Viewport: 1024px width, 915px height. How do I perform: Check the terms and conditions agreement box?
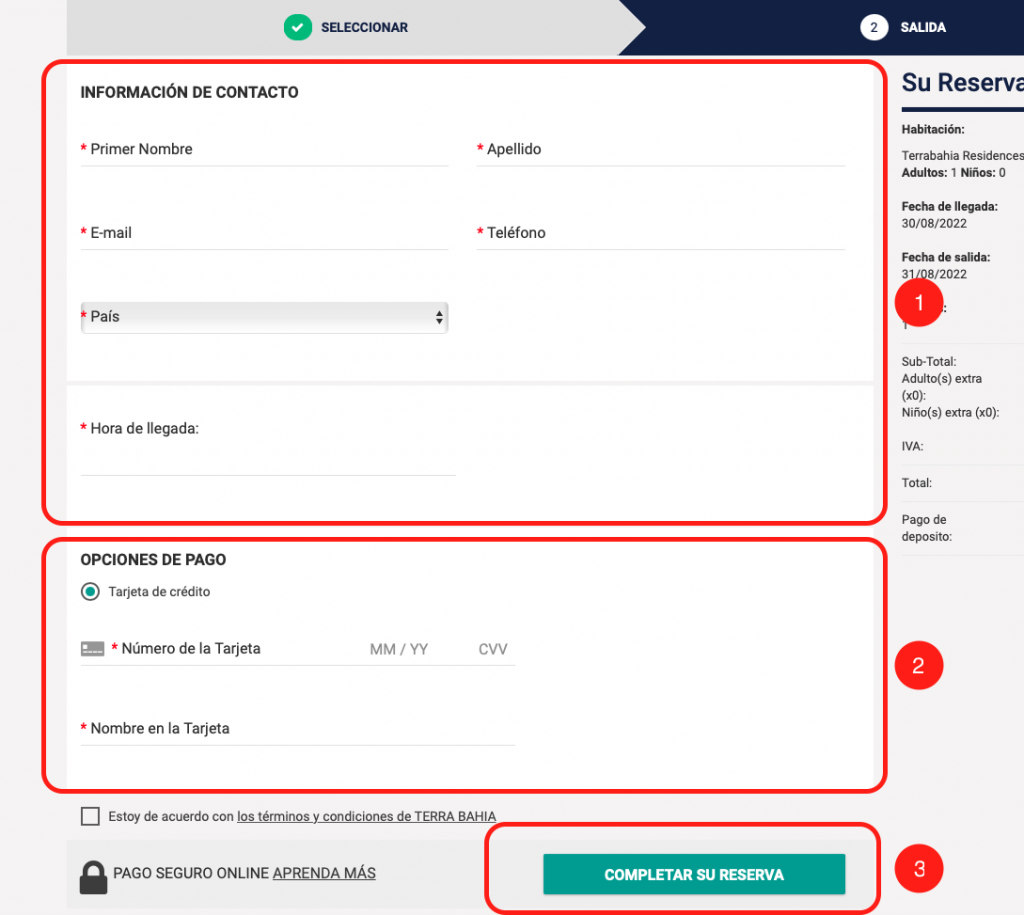(90, 816)
